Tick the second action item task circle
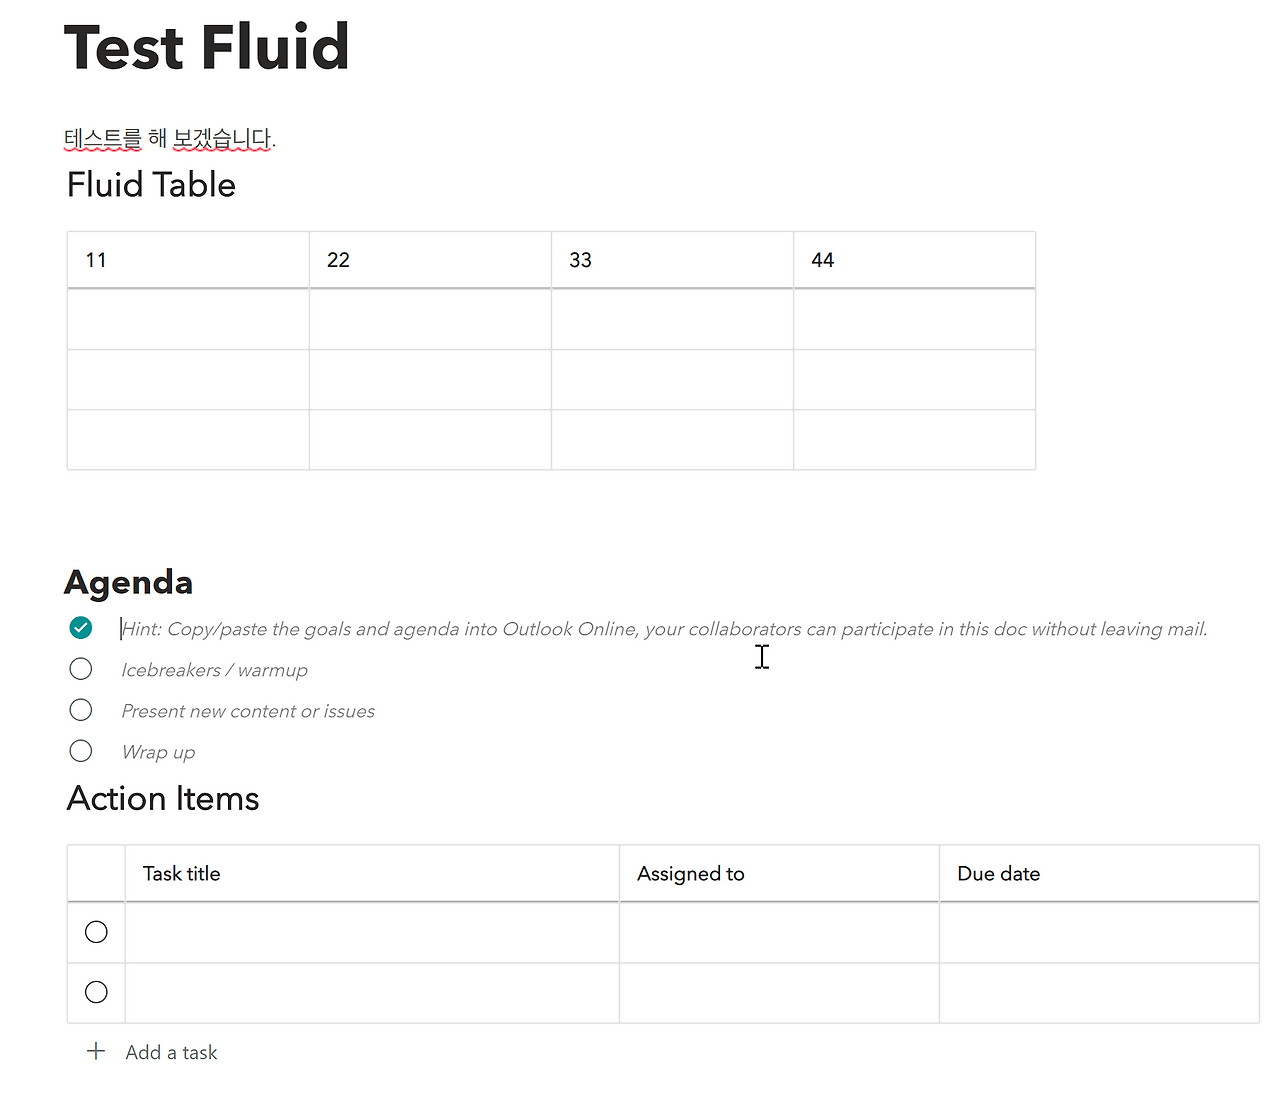The image size is (1280, 1101). [x=96, y=992]
